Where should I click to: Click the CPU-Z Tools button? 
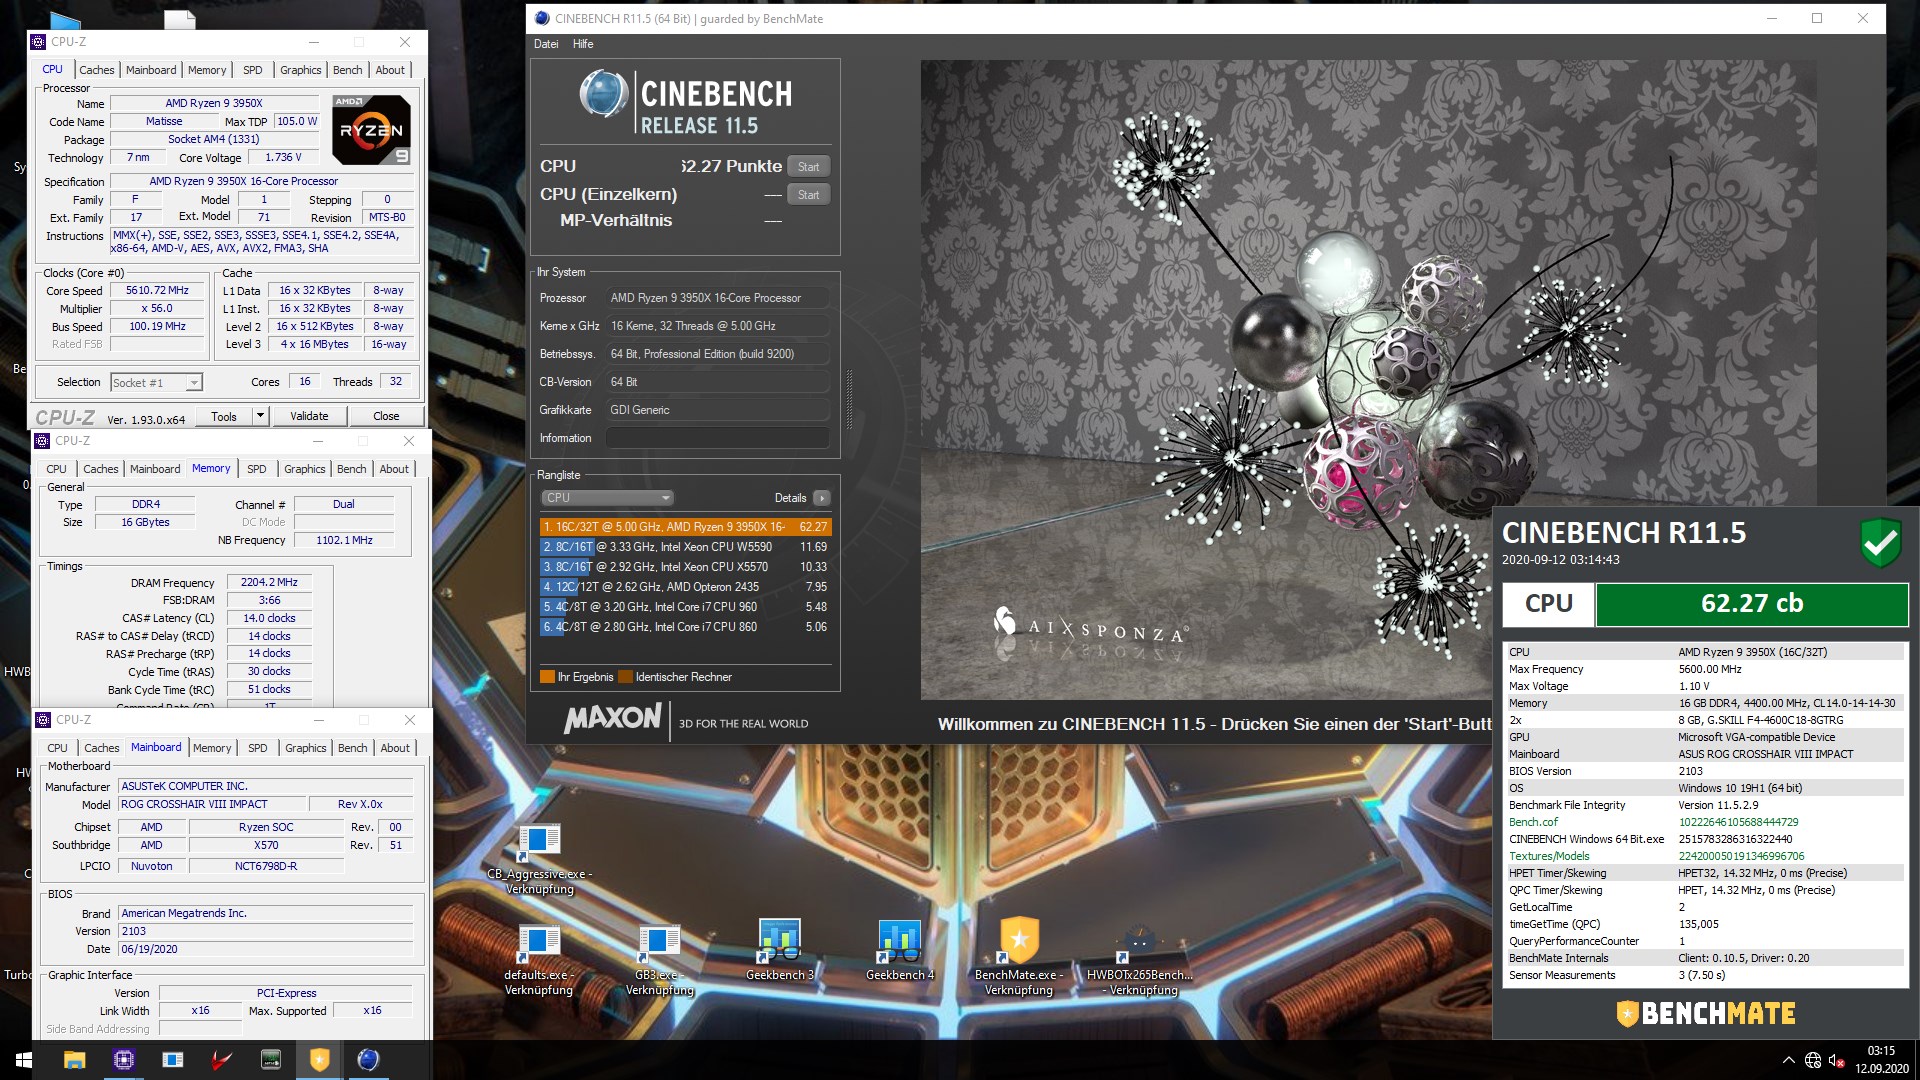click(x=224, y=416)
